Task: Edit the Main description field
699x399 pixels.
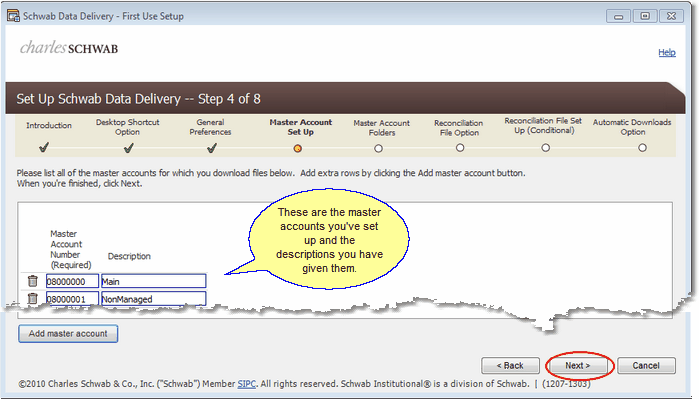Action: pyautogui.click(x=154, y=281)
